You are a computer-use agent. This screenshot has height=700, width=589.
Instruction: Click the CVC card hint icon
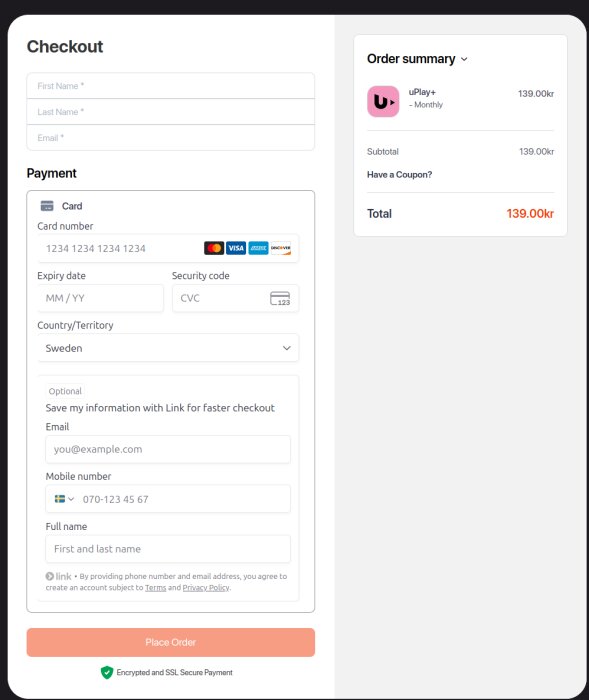point(280,298)
